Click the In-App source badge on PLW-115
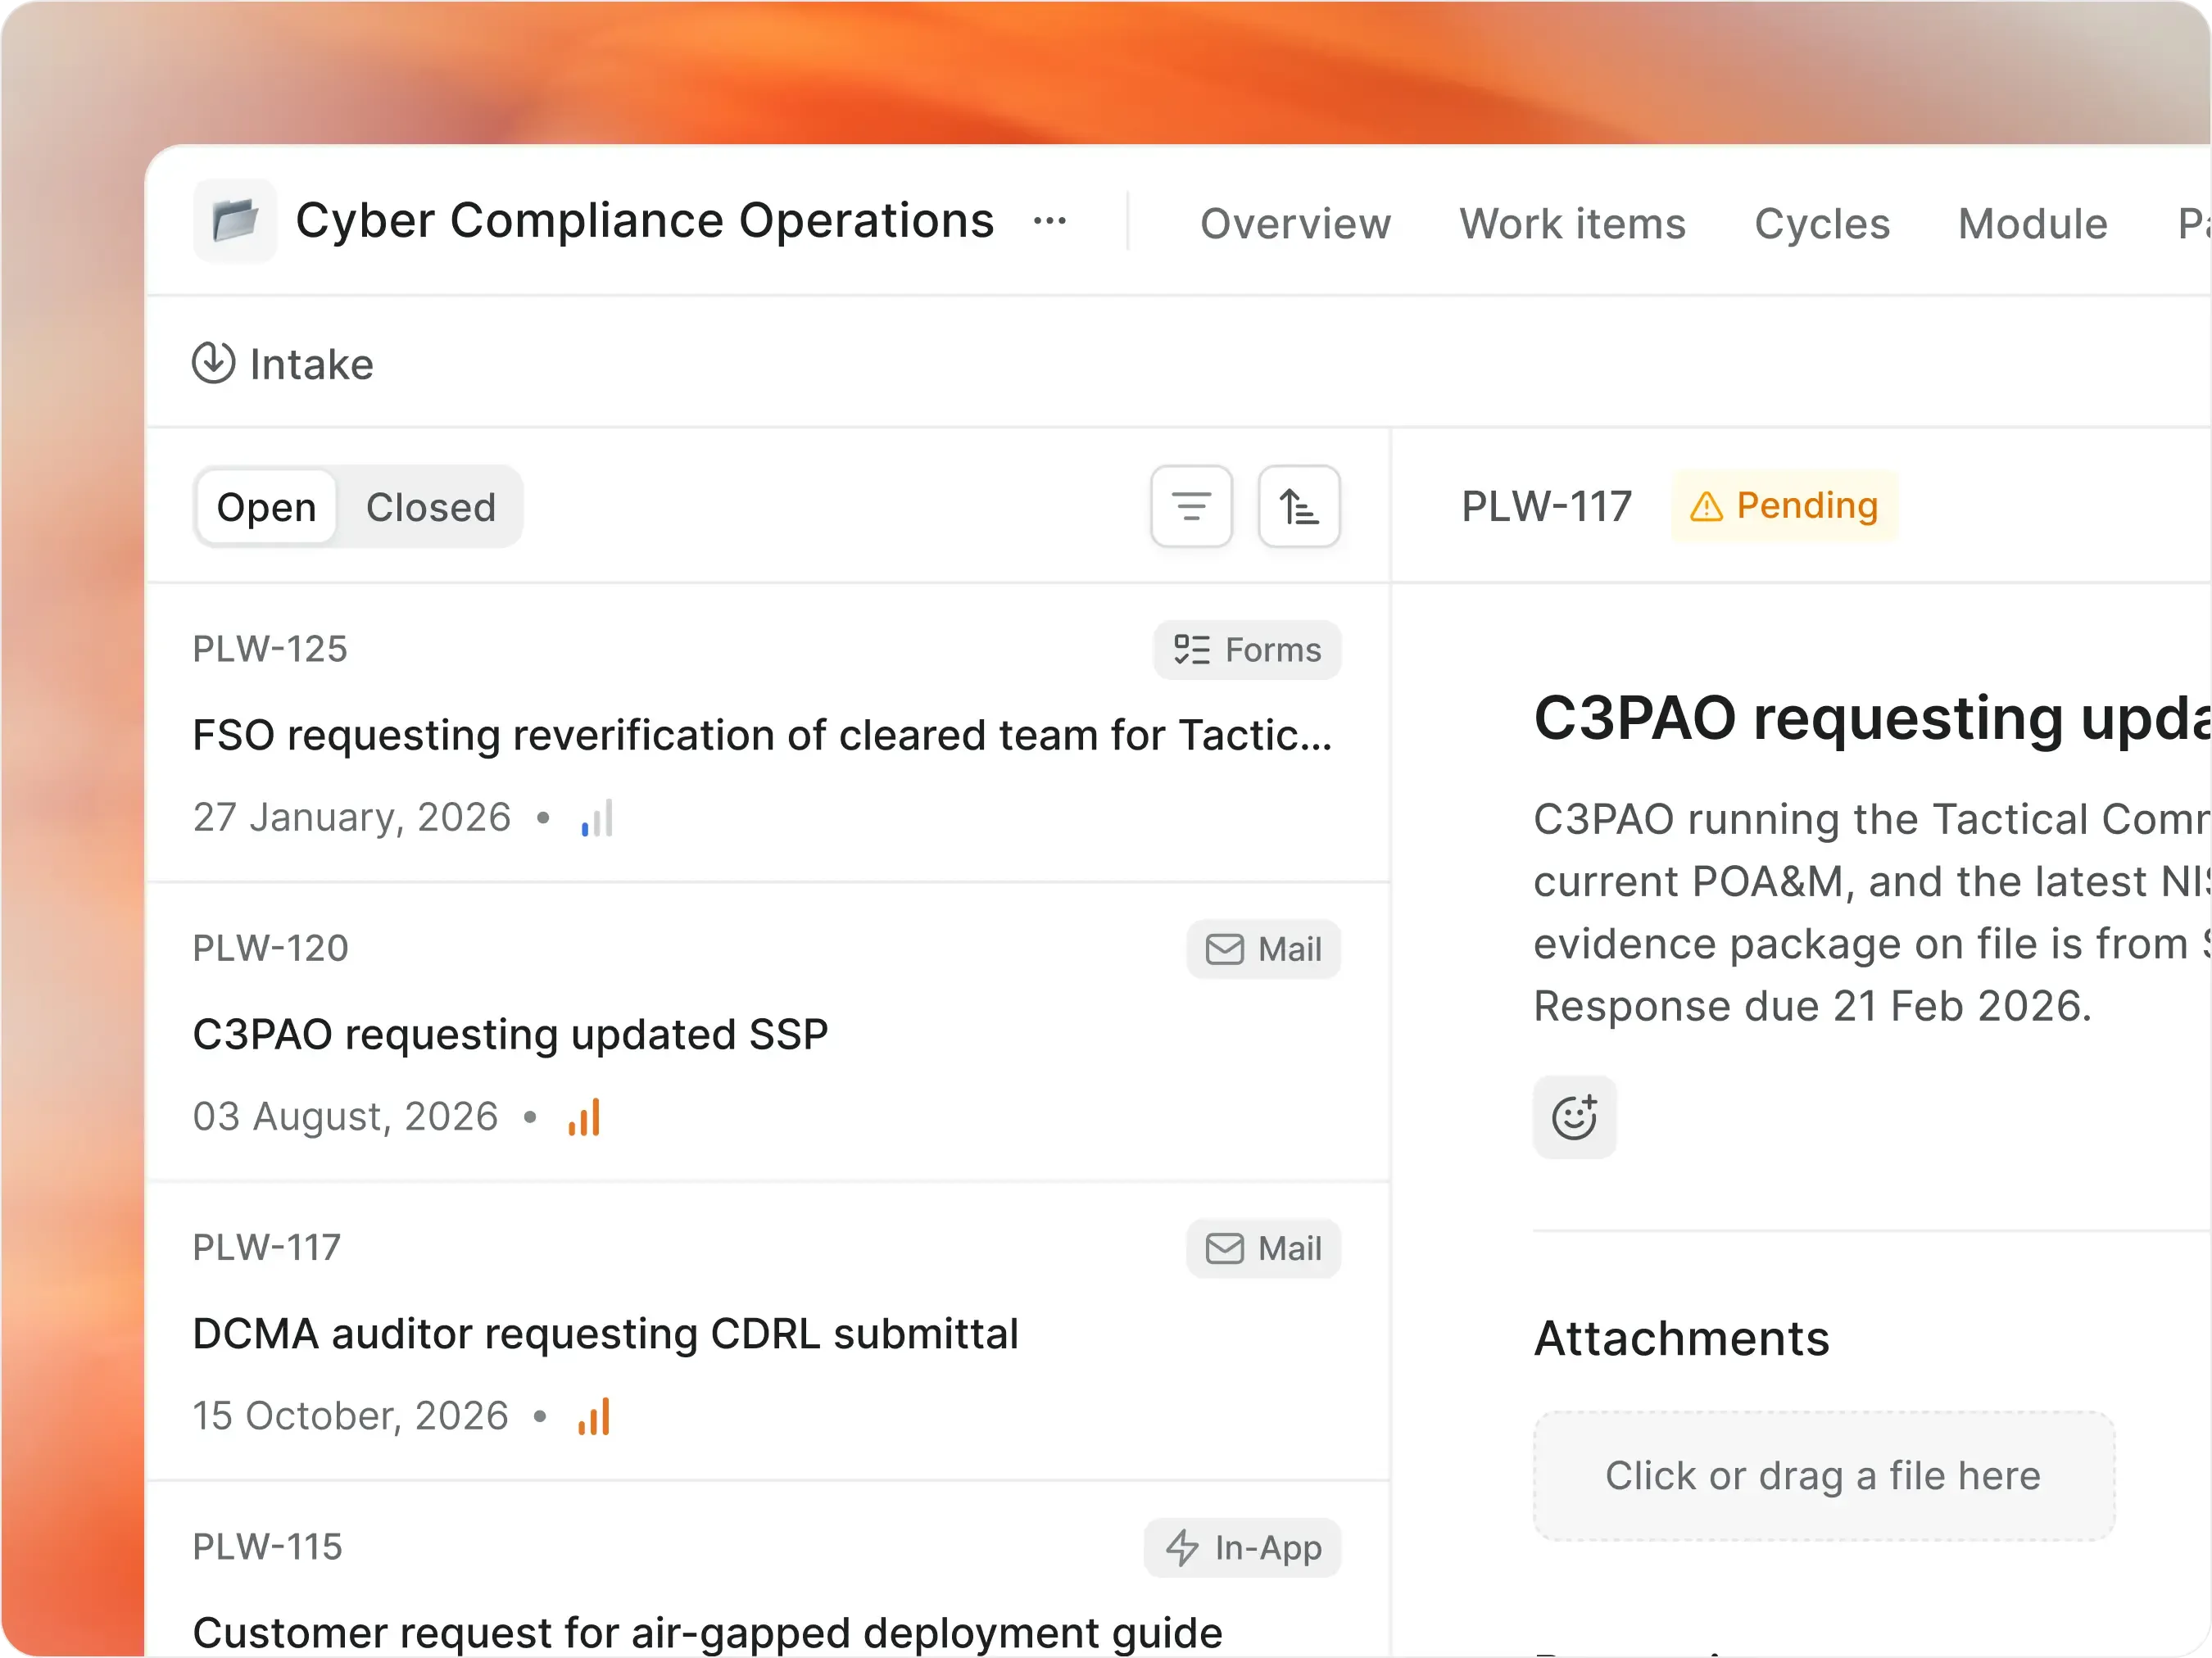Screen dimensions: 2212x1658 [x=1242, y=1548]
